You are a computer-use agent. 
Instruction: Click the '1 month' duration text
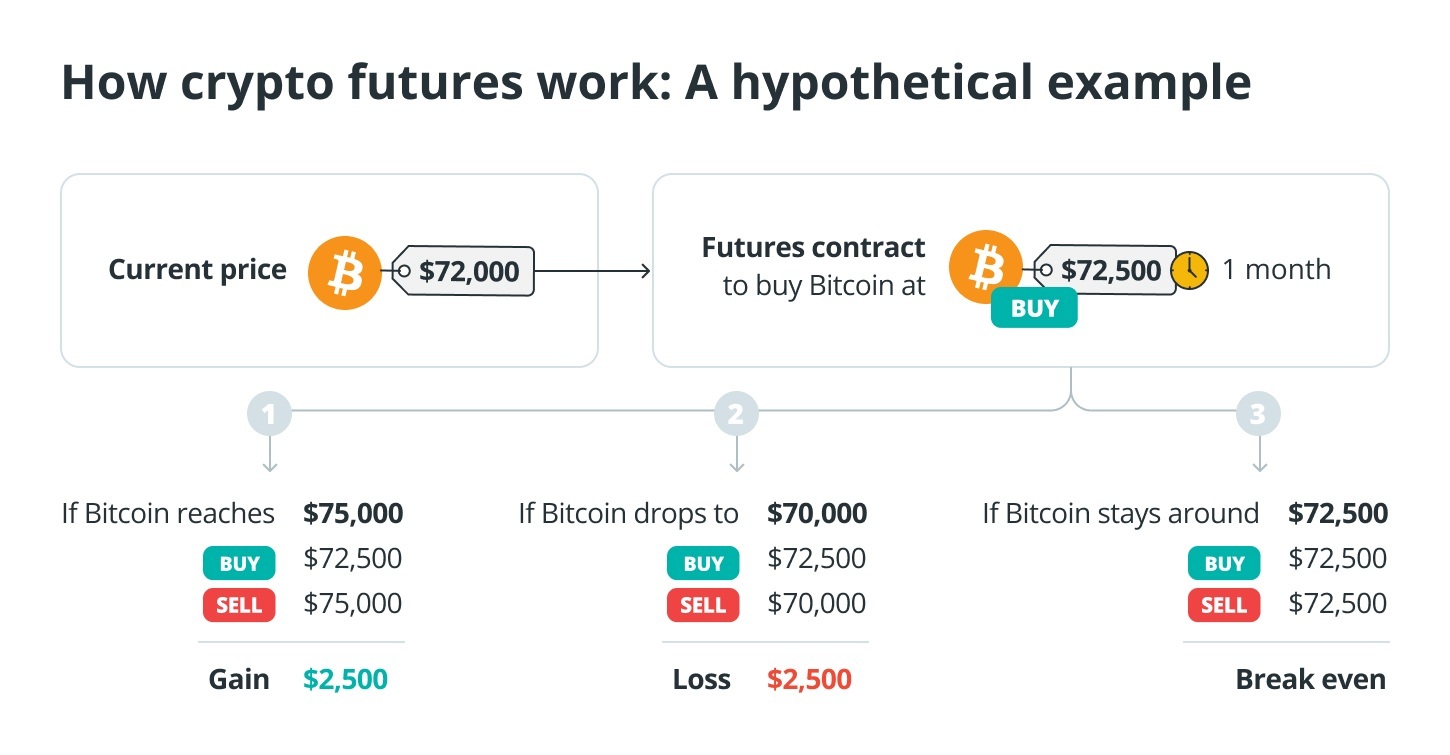tap(1277, 270)
